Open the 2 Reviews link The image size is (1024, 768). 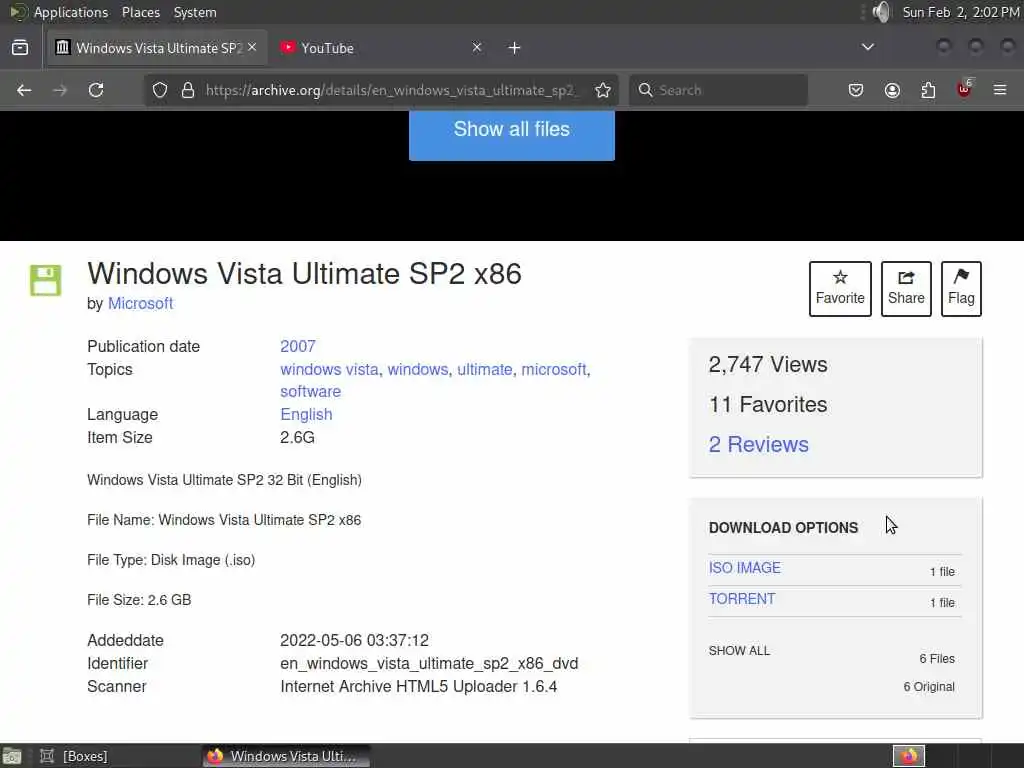pyautogui.click(x=759, y=444)
